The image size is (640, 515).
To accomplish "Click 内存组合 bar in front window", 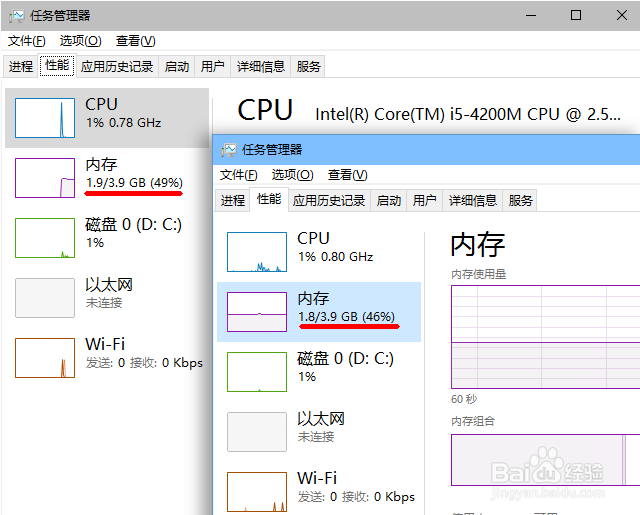I will pos(545,460).
